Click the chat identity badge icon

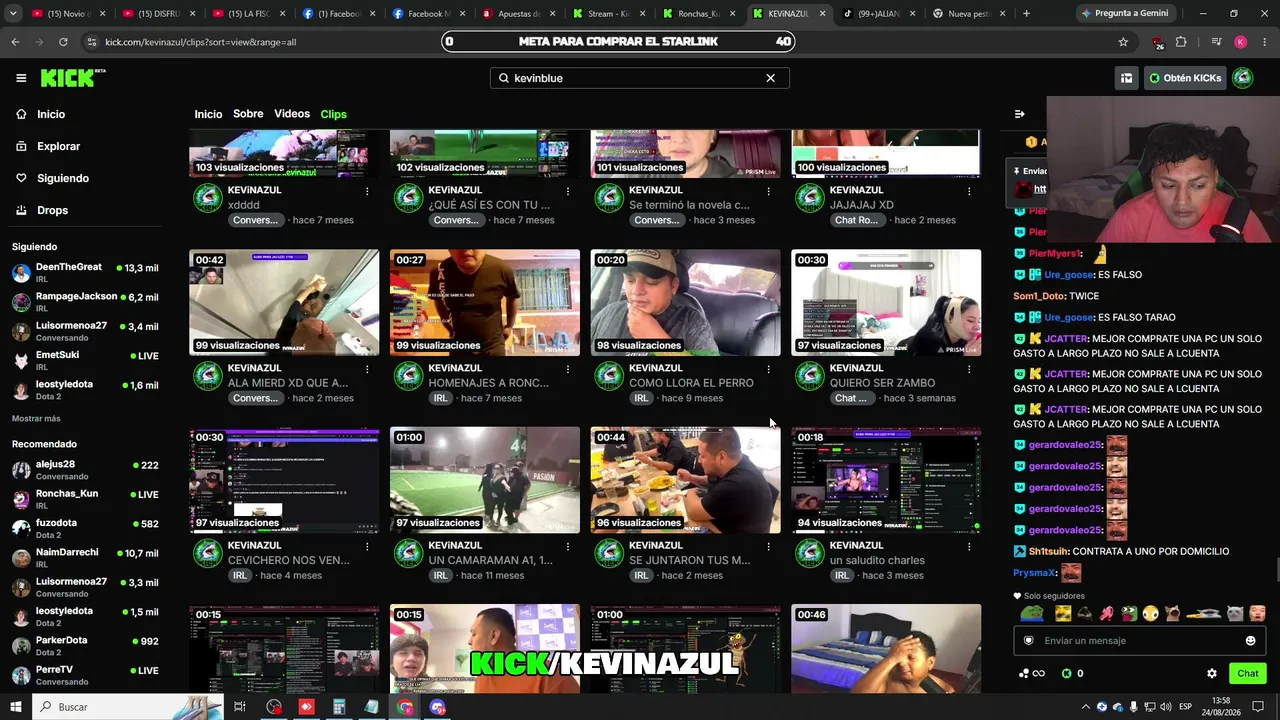(x=1028, y=641)
